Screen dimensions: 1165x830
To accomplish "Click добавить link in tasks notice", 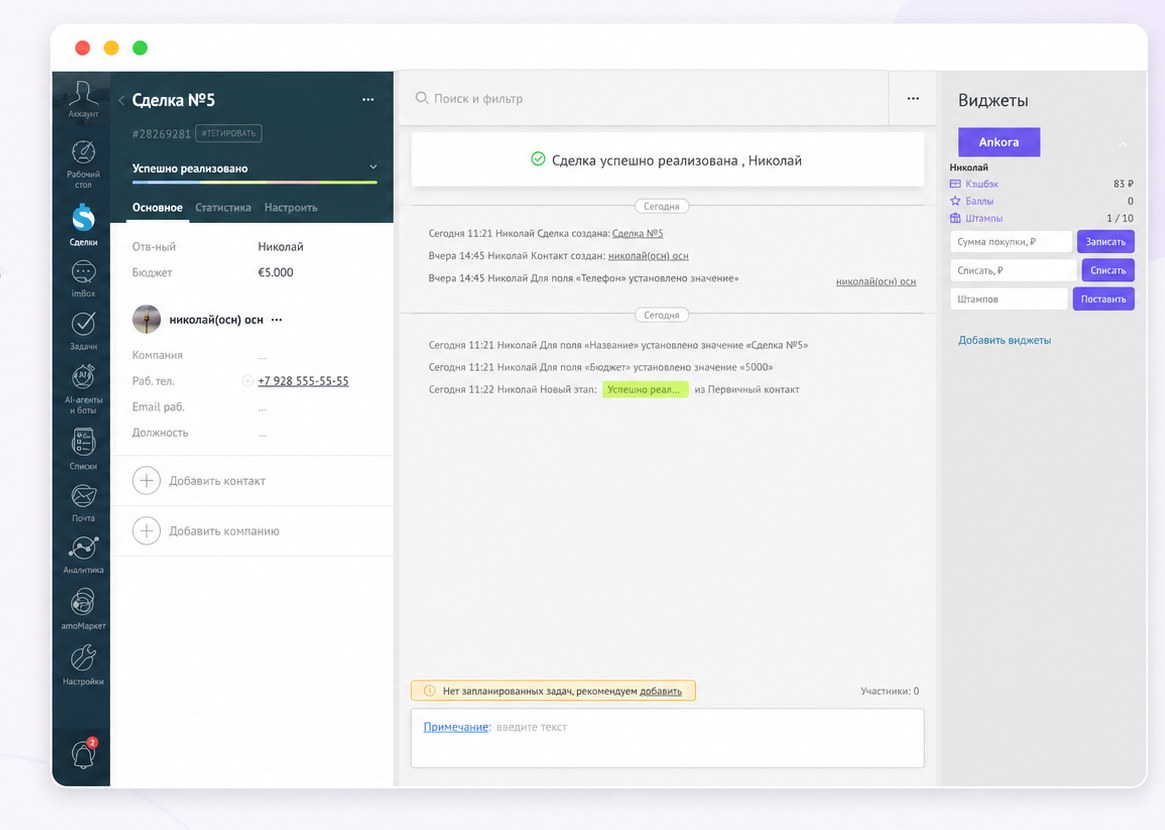I will pos(661,691).
